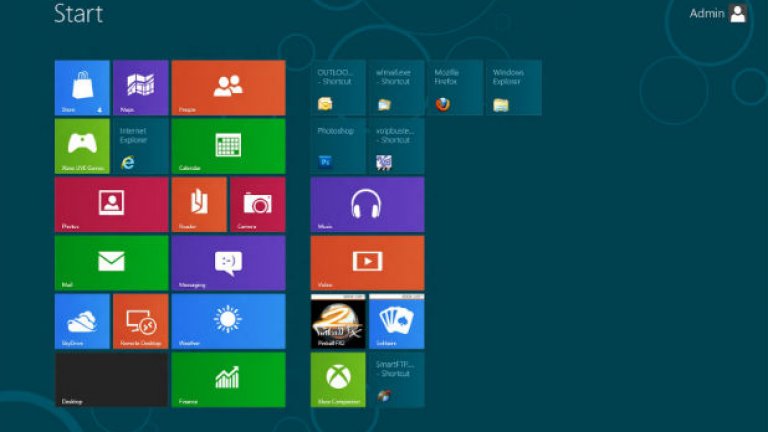The image size is (768, 432).
Task: Open the Finance tile
Action: point(228,379)
